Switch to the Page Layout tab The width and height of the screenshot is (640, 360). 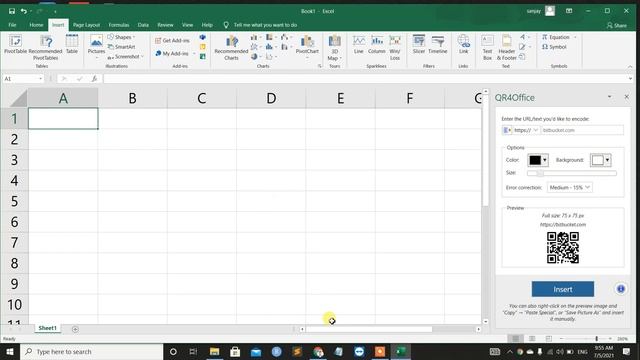[86, 25]
